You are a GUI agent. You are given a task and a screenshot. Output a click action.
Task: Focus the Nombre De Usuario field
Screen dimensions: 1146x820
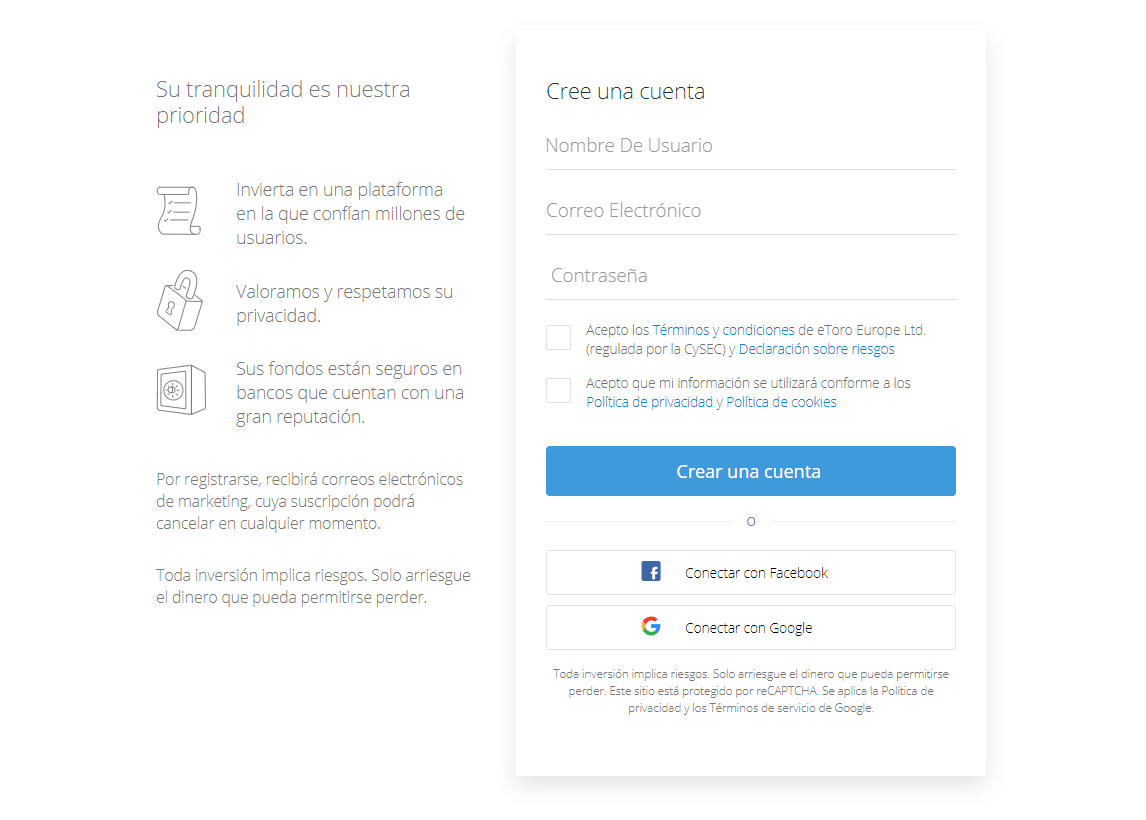[751, 146]
